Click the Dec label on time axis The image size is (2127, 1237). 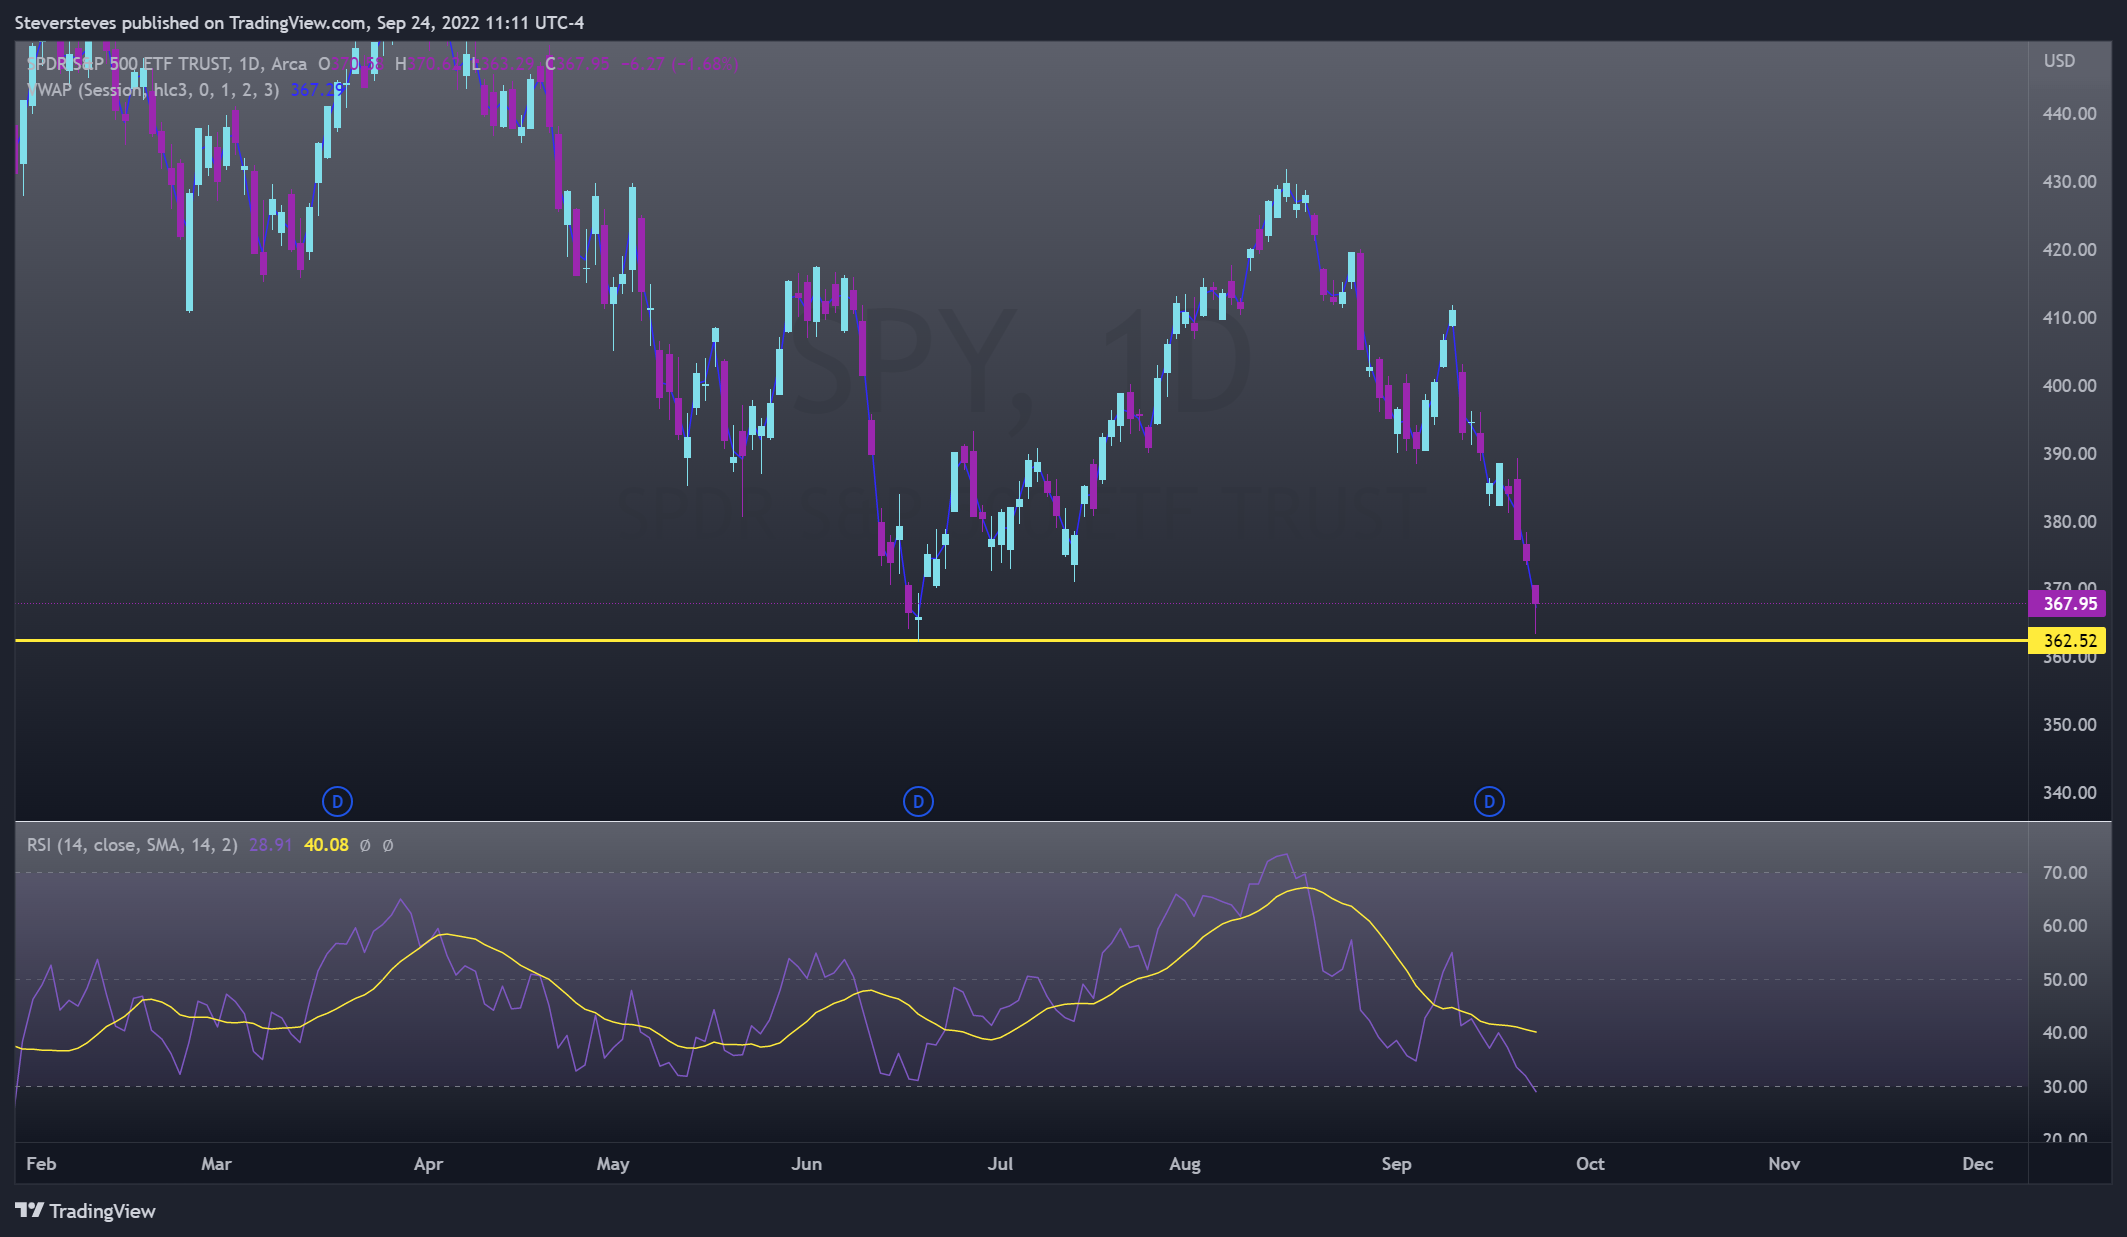1978,1164
